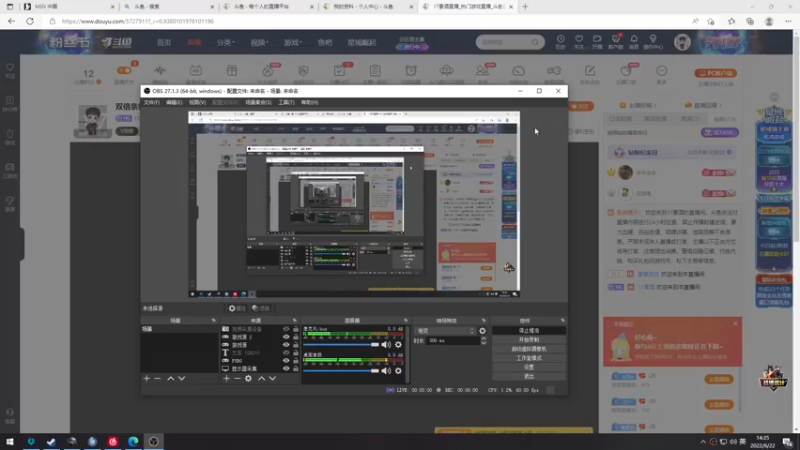This screenshot has height=450, width=800.
Task: Open 设置 settings in OBS controls
Action: pyautogui.click(x=529, y=367)
